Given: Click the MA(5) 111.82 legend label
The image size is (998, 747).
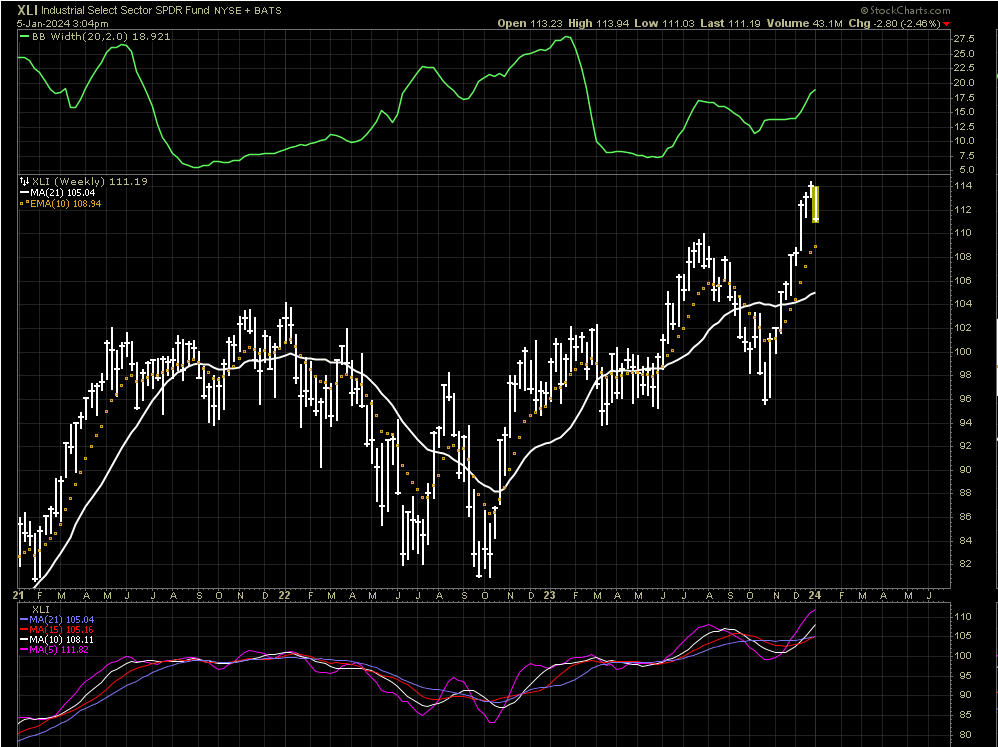Looking at the screenshot, I should (x=59, y=650).
